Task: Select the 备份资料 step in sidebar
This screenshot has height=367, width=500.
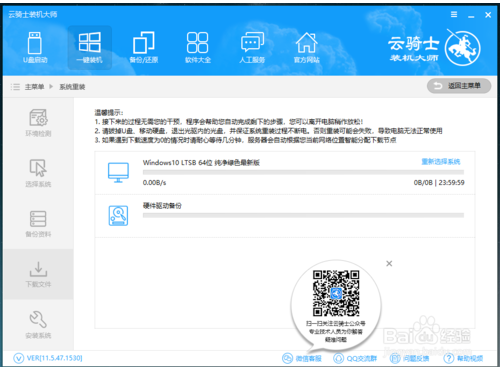Action: pyautogui.click(x=38, y=224)
